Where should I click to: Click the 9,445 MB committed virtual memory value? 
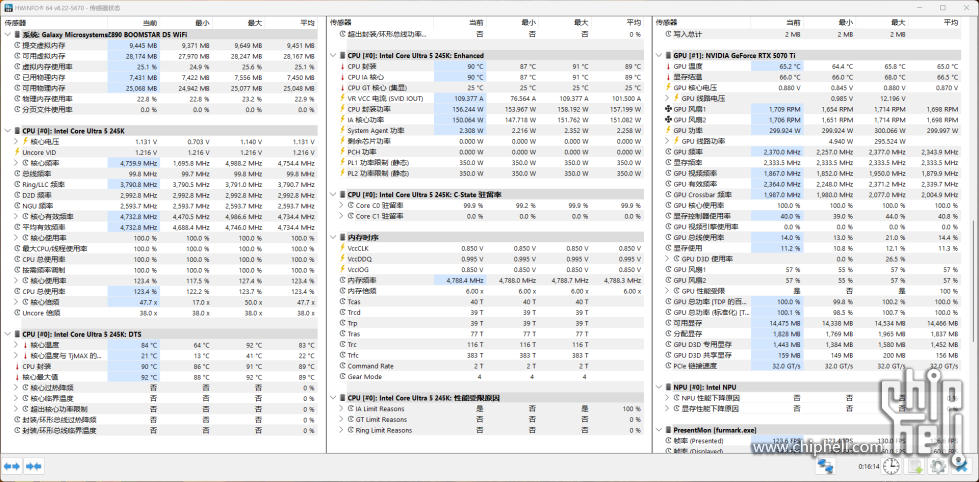pos(143,46)
